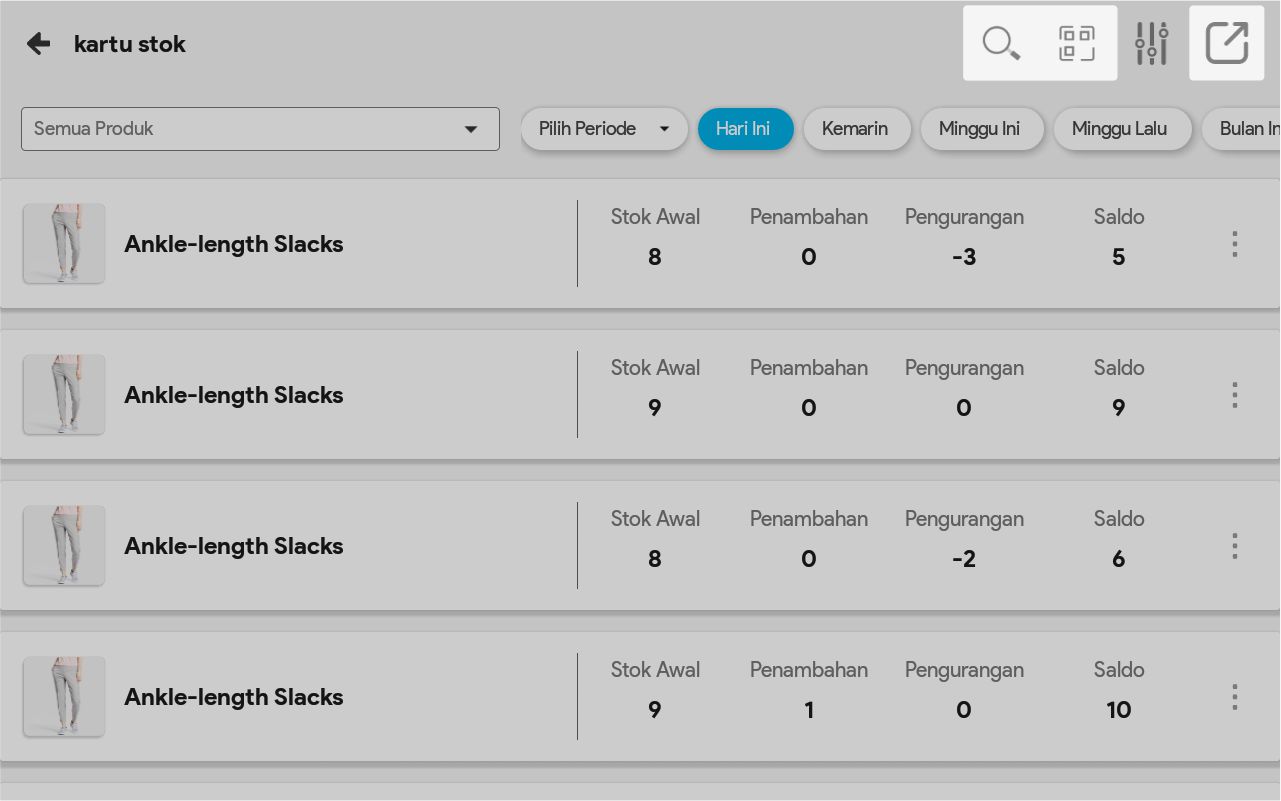1281x801 pixels.
Task: Open more options for first Ankle-length Slacks
Action: click(1235, 244)
